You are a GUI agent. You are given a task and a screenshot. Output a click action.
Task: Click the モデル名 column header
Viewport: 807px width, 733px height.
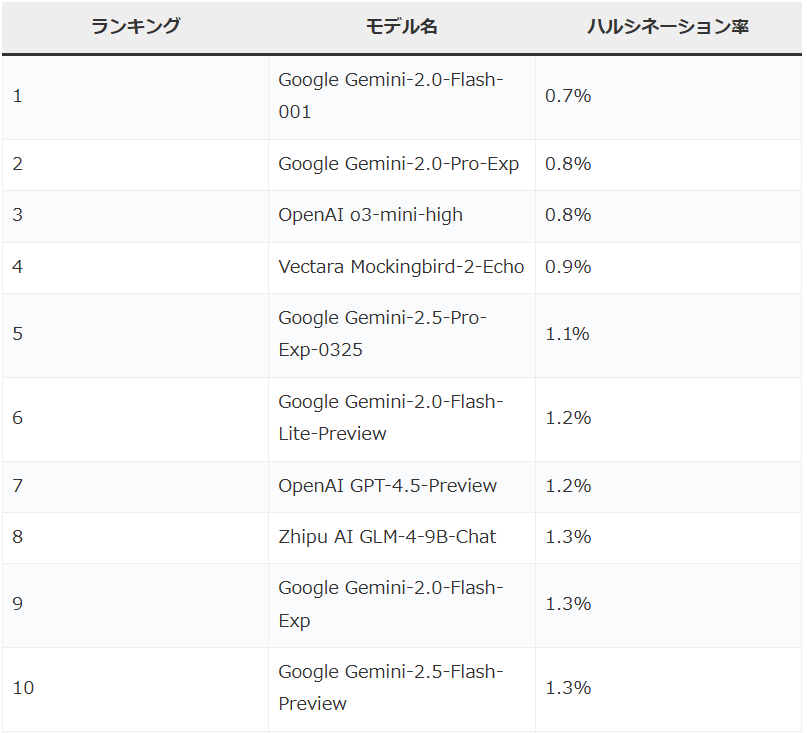click(x=401, y=26)
